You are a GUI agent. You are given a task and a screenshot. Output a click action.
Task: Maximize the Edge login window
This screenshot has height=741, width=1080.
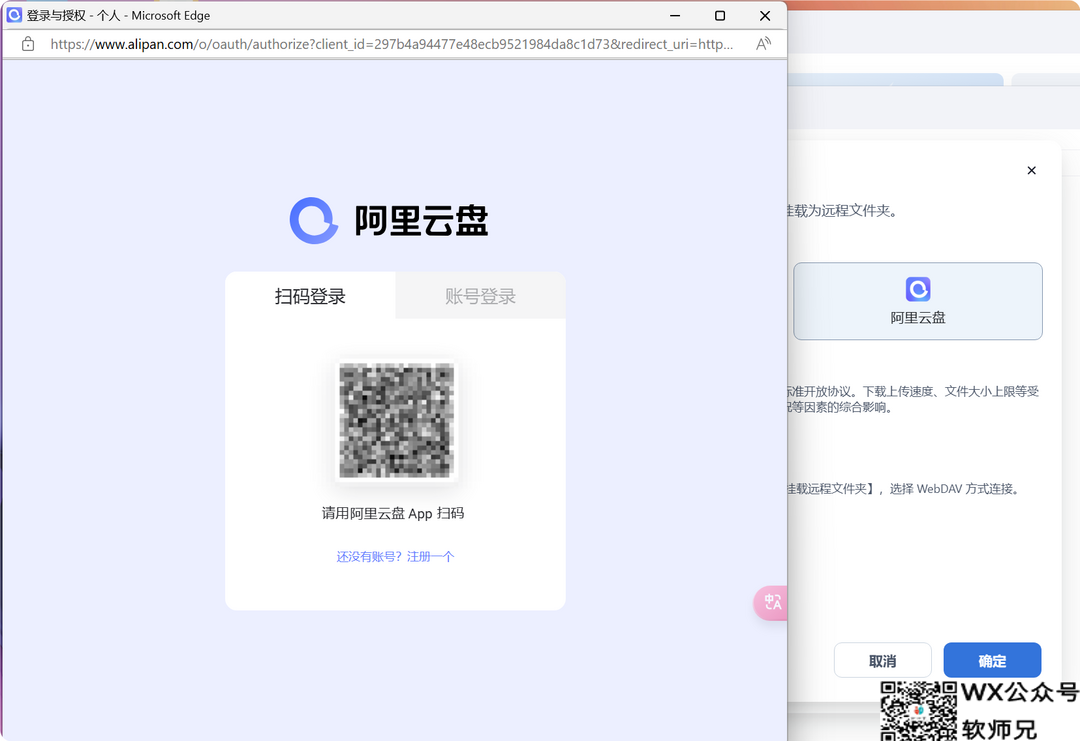coord(720,15)
